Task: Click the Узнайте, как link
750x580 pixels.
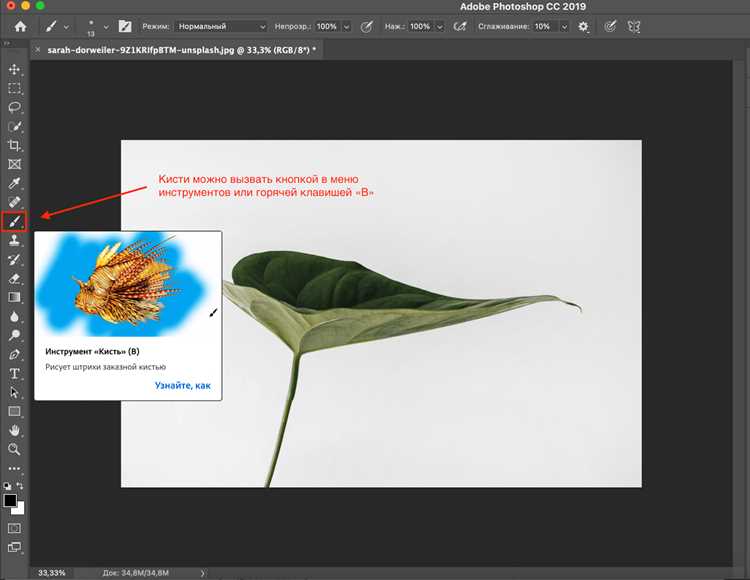Action: 183,385
